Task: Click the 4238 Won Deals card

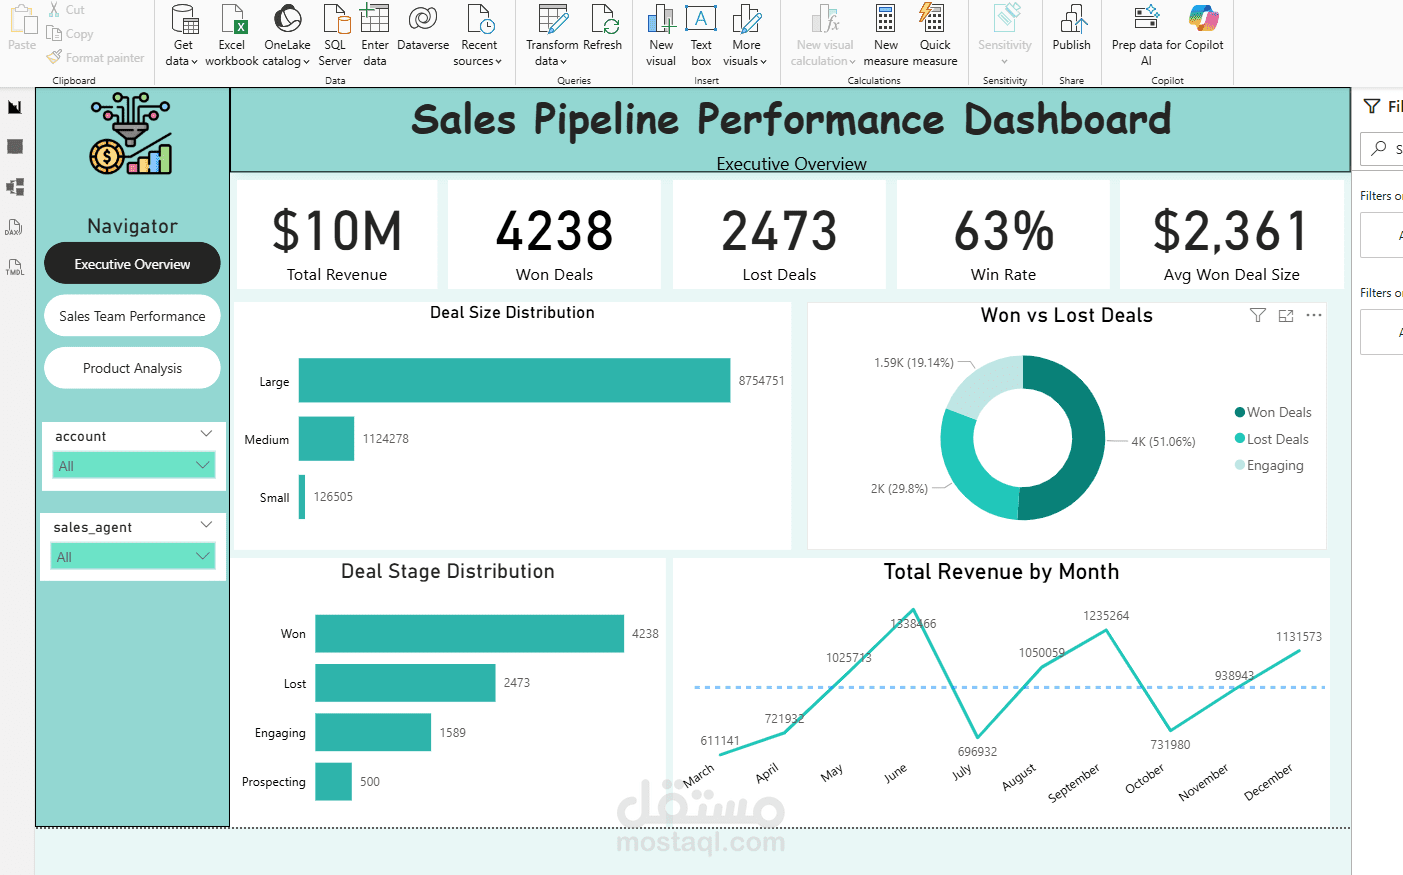Action: pyautogui.click(x=554, y=236)
